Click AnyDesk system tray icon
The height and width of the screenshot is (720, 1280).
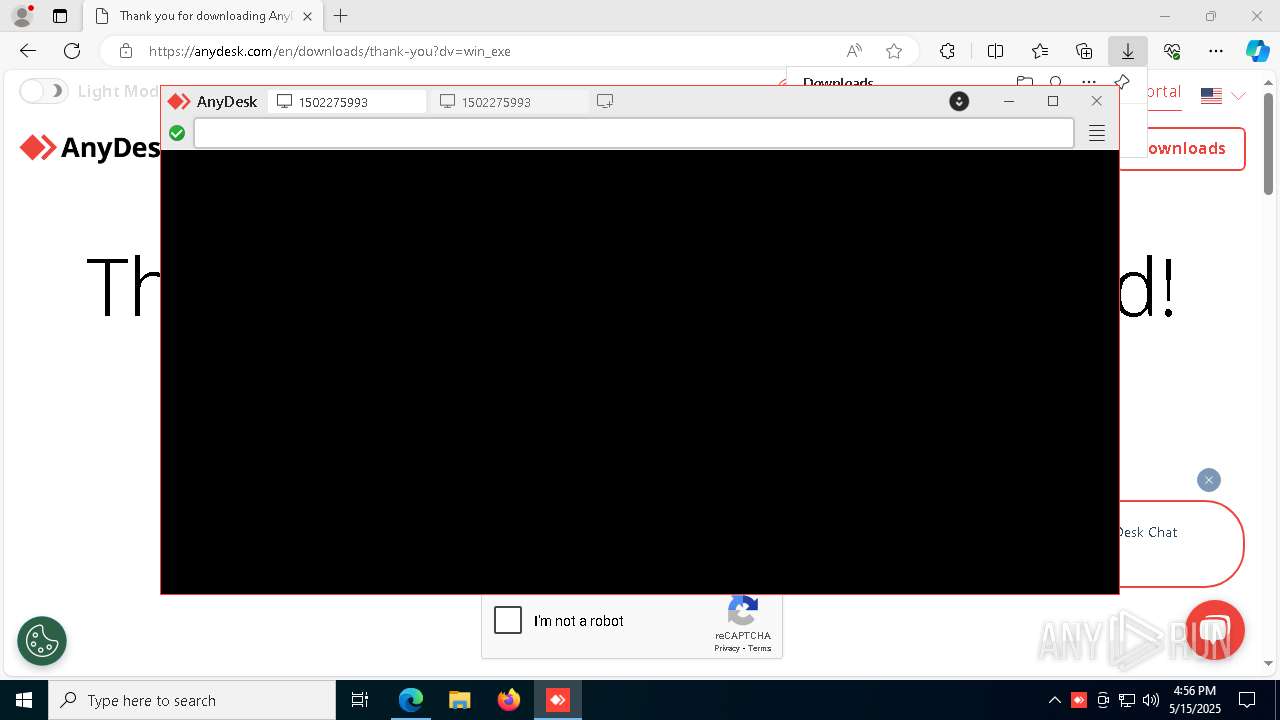(1079, 700)
